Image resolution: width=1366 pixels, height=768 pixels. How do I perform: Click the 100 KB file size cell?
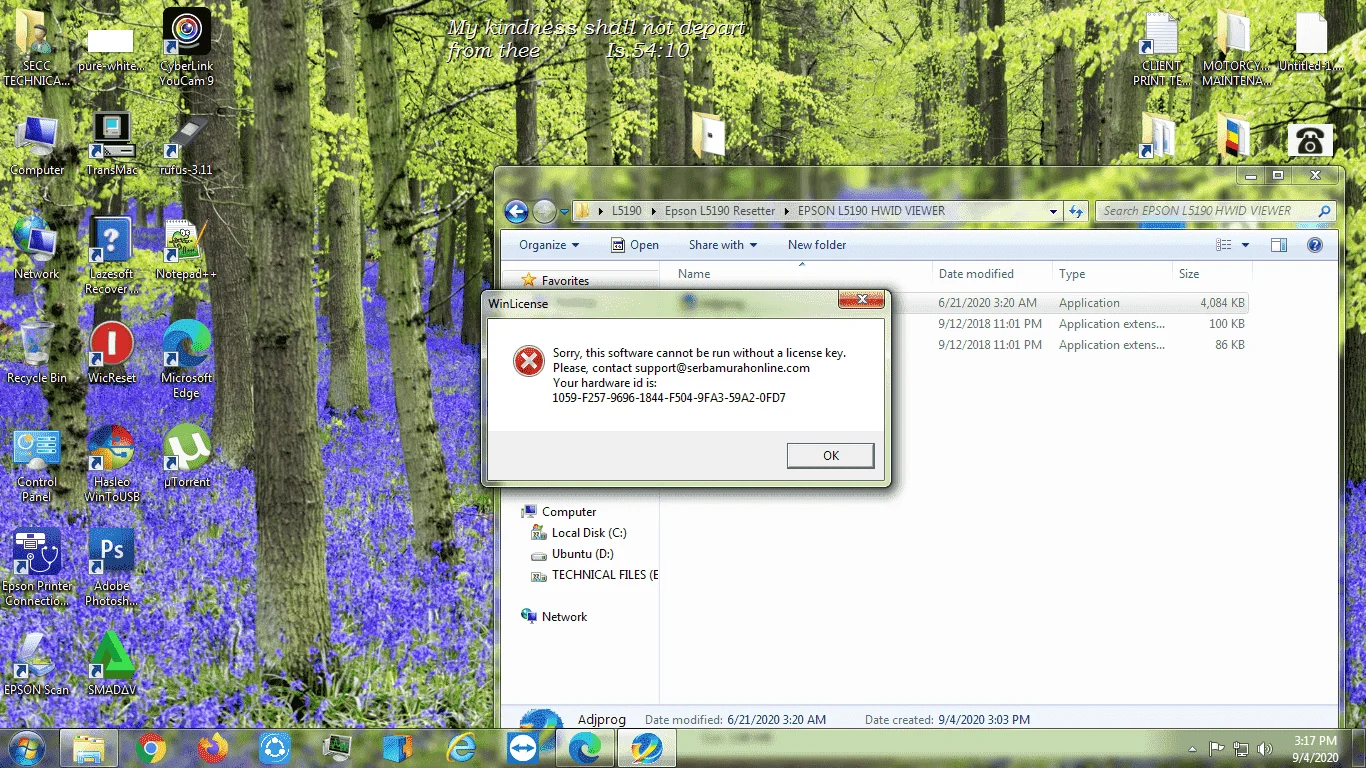(x=1226, y=324)
